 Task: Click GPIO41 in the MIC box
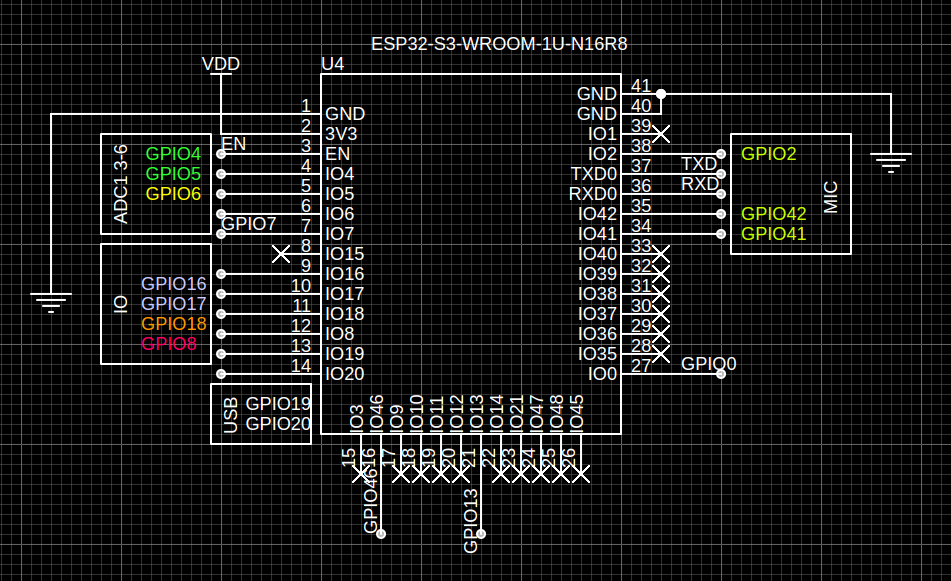click(773, 233)
